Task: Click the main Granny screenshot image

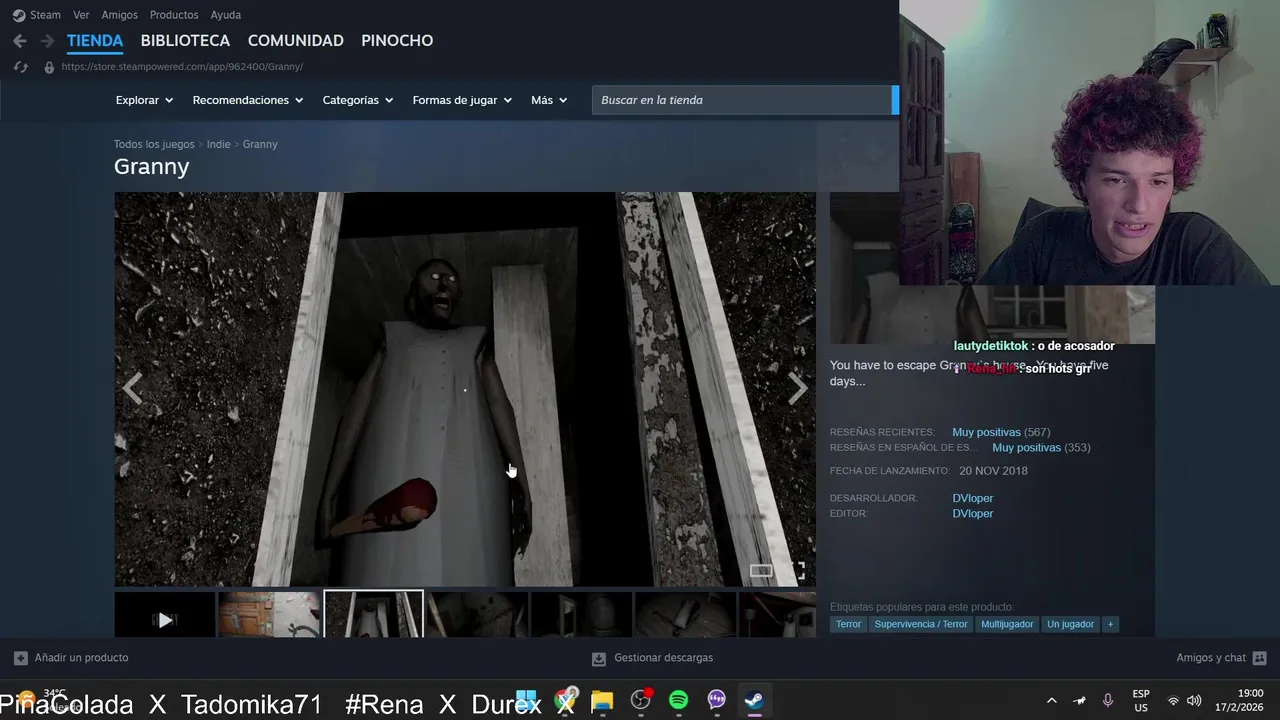Action: [x=465, y=389]
